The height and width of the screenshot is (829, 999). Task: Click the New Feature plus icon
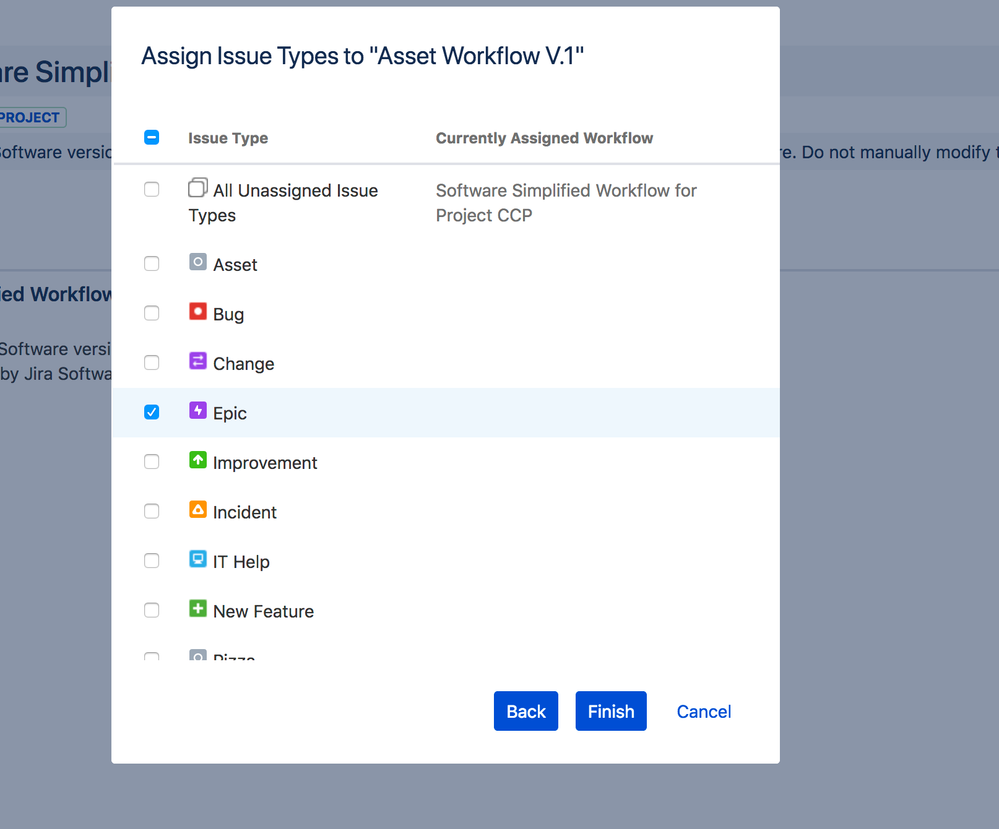pyautogui.click(x=197, y=610)
